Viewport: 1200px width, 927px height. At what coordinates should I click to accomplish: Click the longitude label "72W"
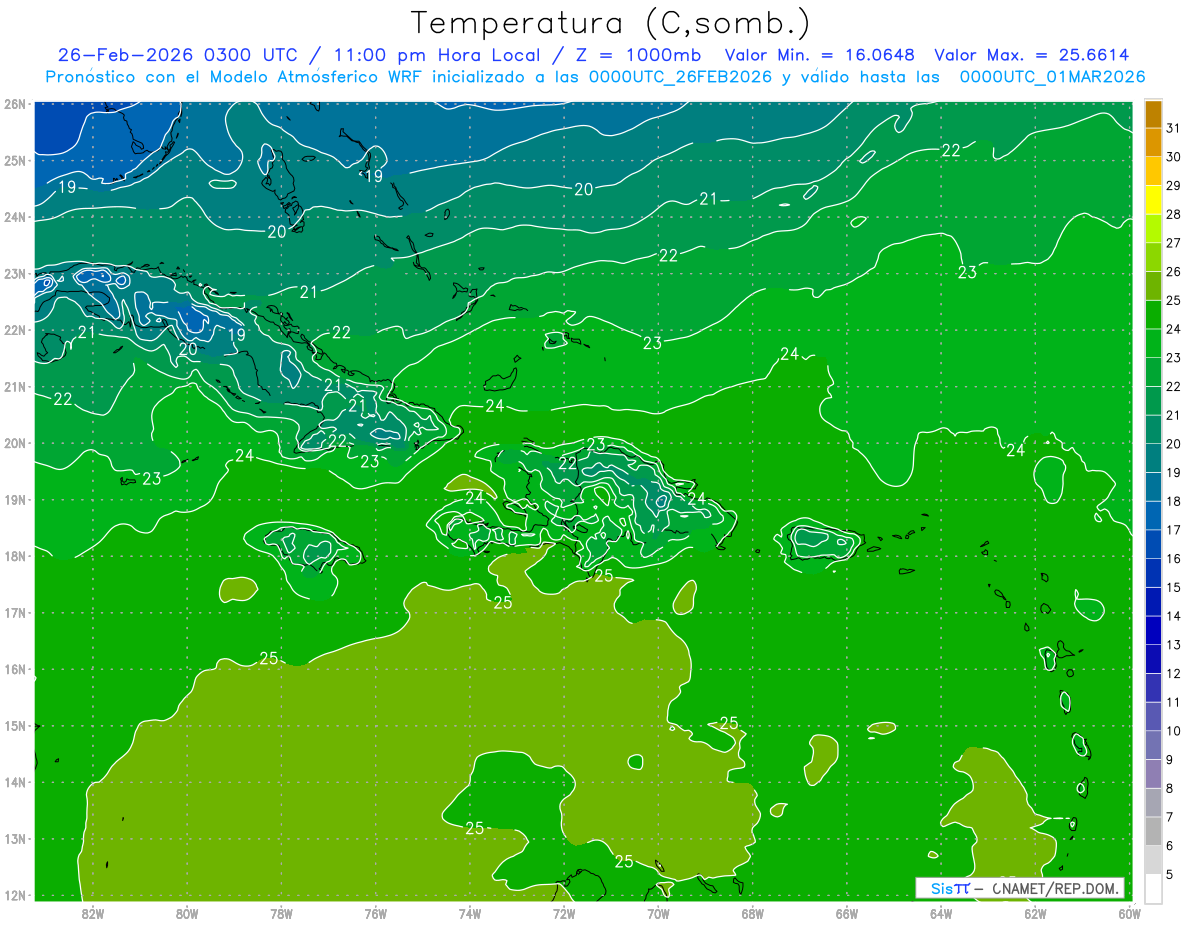[x=564, y=913]
